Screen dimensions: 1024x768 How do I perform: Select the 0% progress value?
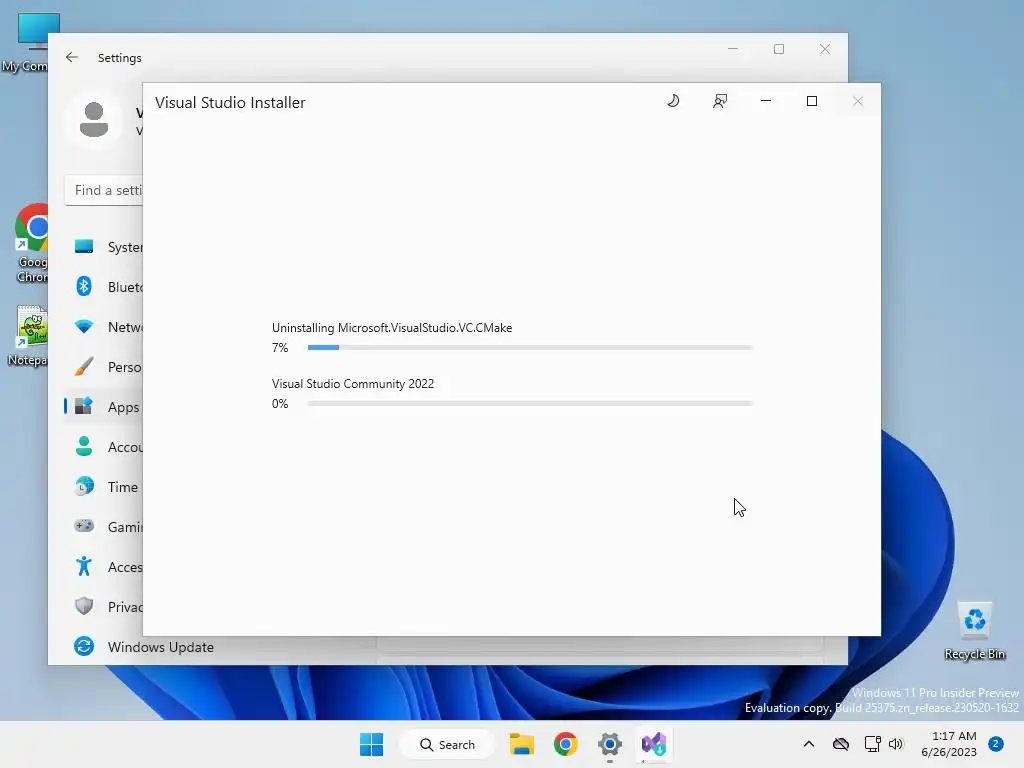[280, 404]
